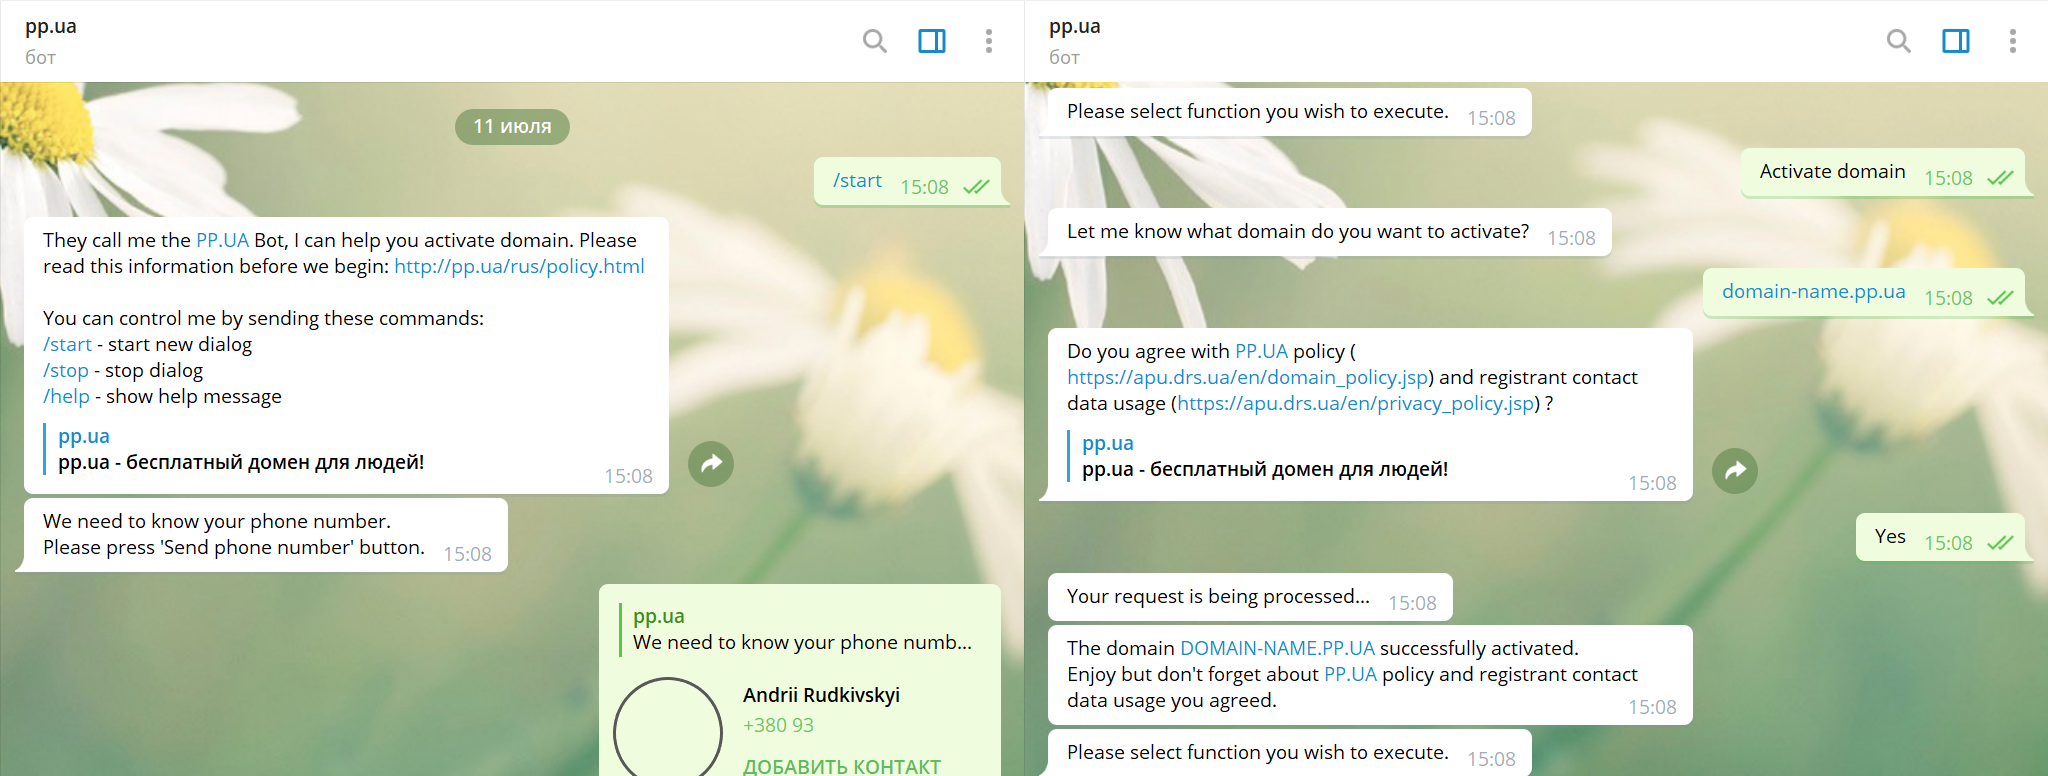Click Andrii Rudkivskyi contact avatar circle
The width and height of the screenshot is (2048, 776).
pos(667,730)
